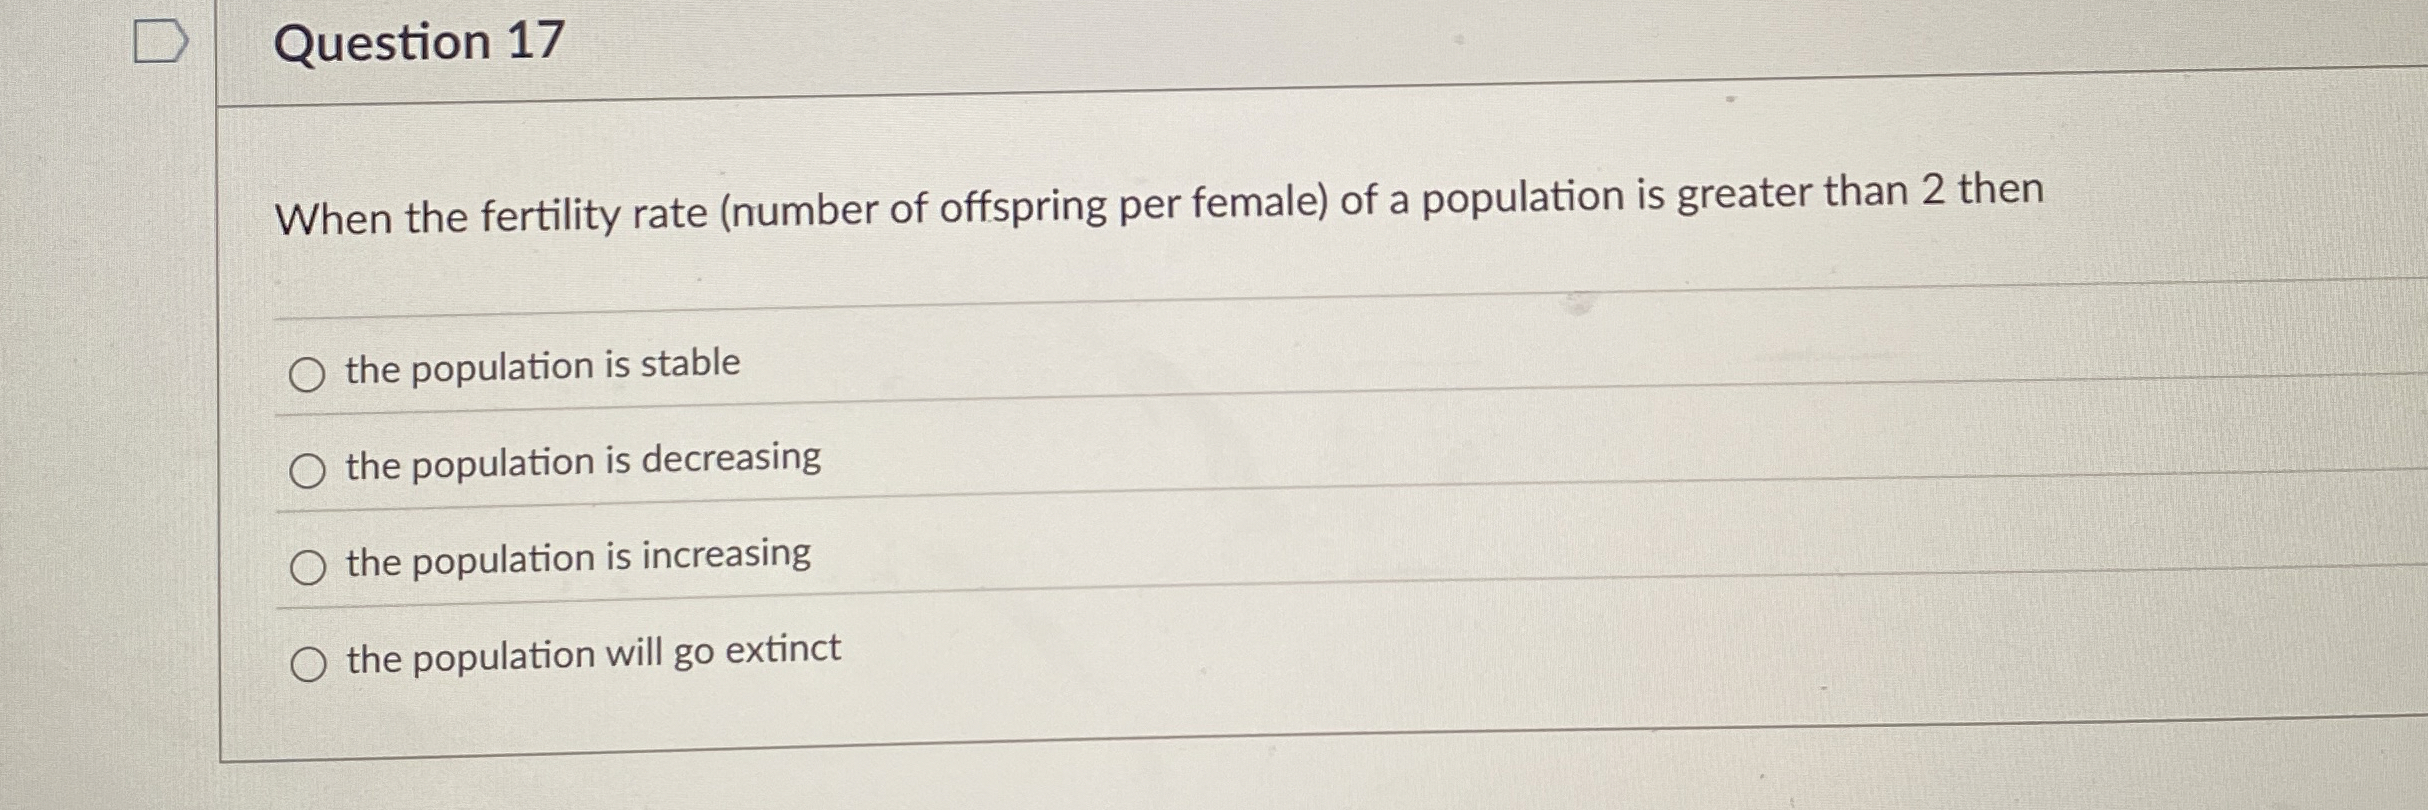Screen dimensions: 2428x810
Task: Click the last answer's radio circle
Action: click(x=310, y=660)
